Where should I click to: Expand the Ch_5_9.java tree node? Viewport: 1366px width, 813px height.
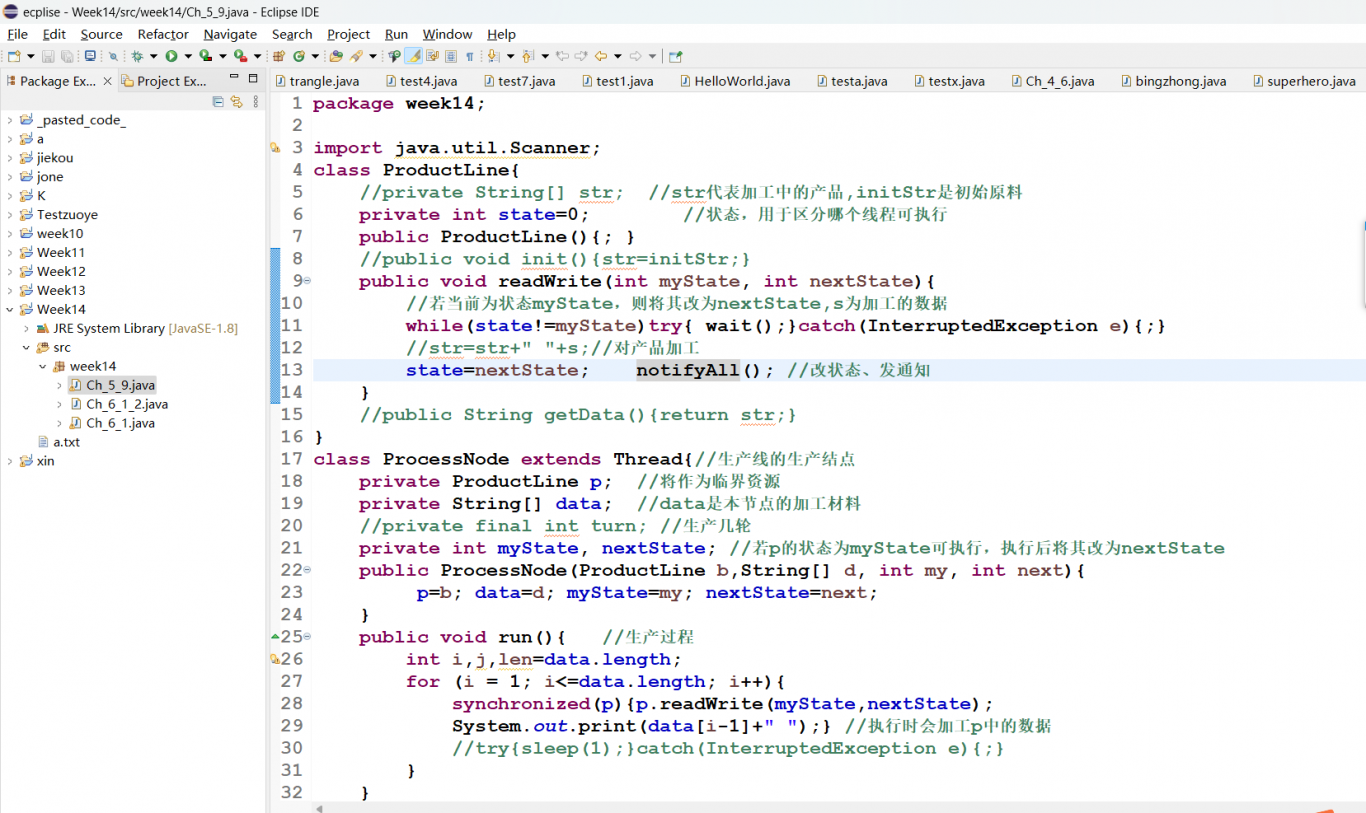tap(59, 385)
